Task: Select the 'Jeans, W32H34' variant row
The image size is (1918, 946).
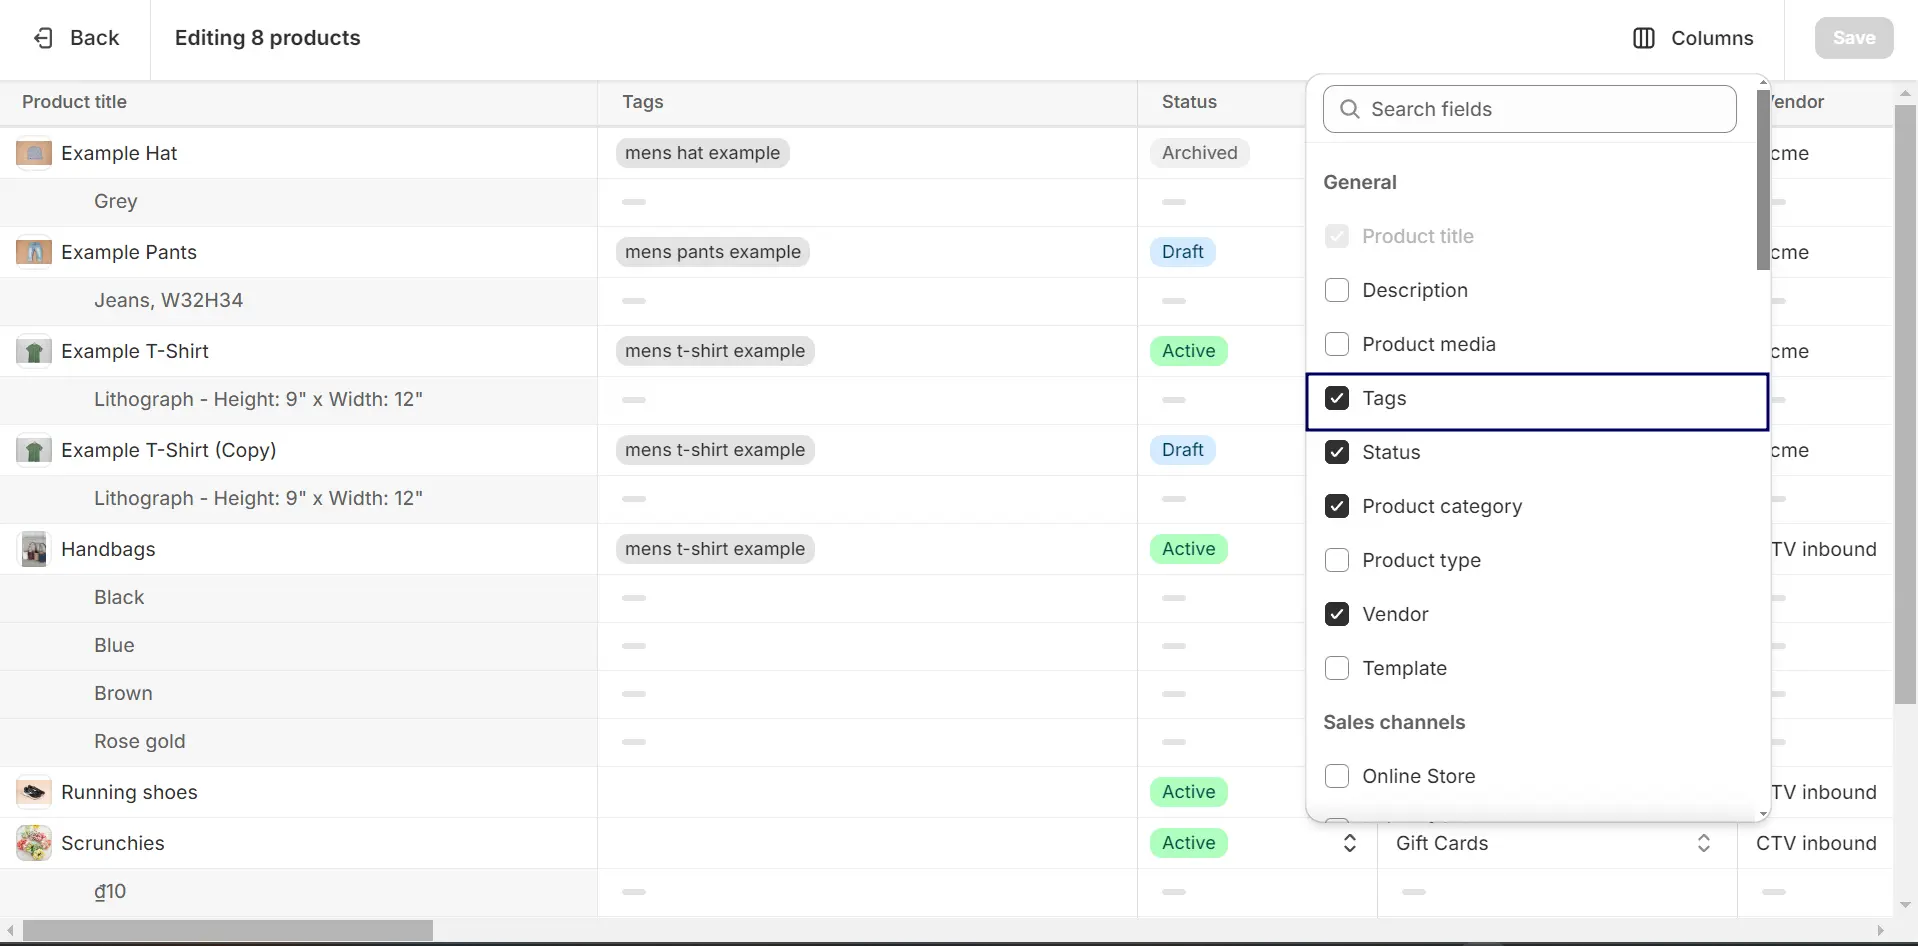Action: click(x=298, y=301)
